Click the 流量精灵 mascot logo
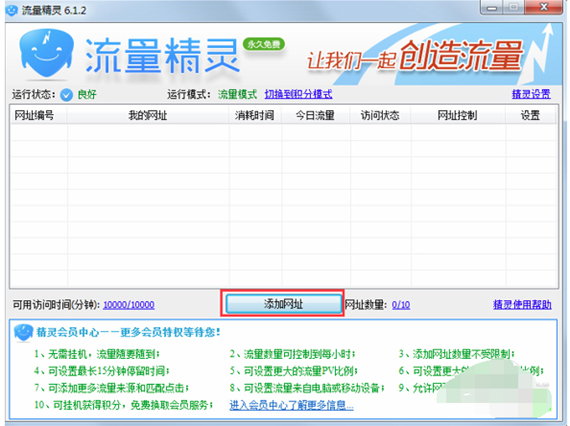Viewport: 570px width, 426px height. point(47,54)
